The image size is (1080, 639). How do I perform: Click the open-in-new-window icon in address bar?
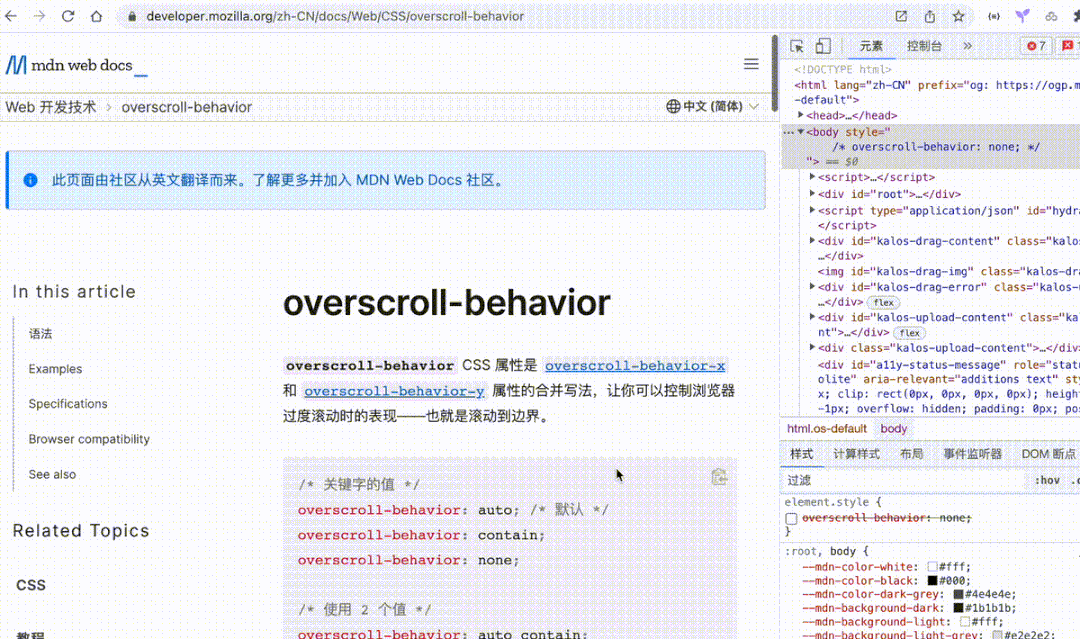[x=901, y=16]
